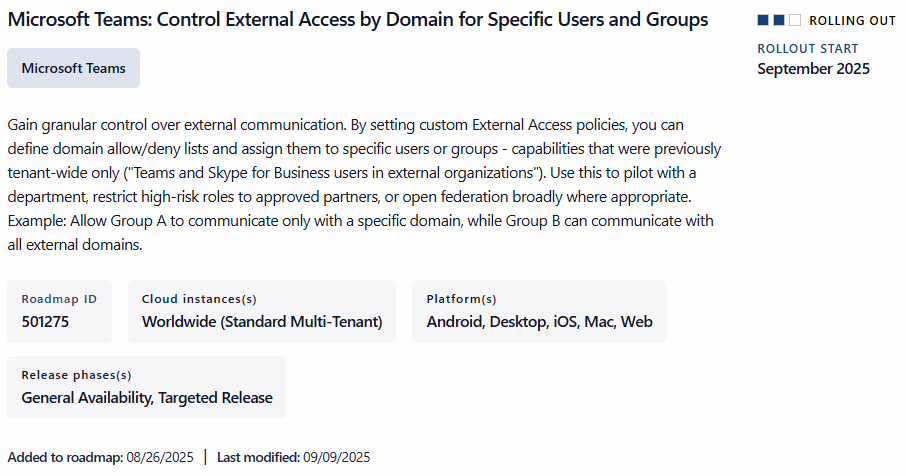Click the rolling out progress squares indicator
The width and height of the screenshot is (906, 476).
(779, 20)
